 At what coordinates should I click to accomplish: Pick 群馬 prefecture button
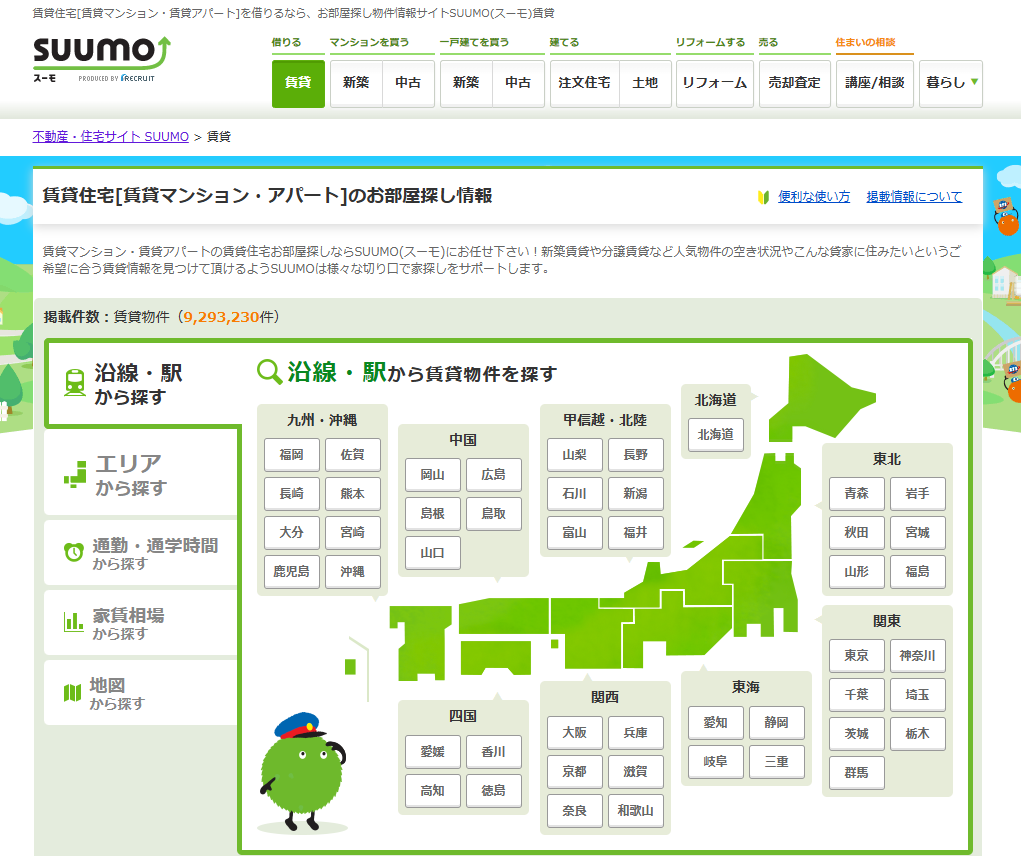(856, 773)
